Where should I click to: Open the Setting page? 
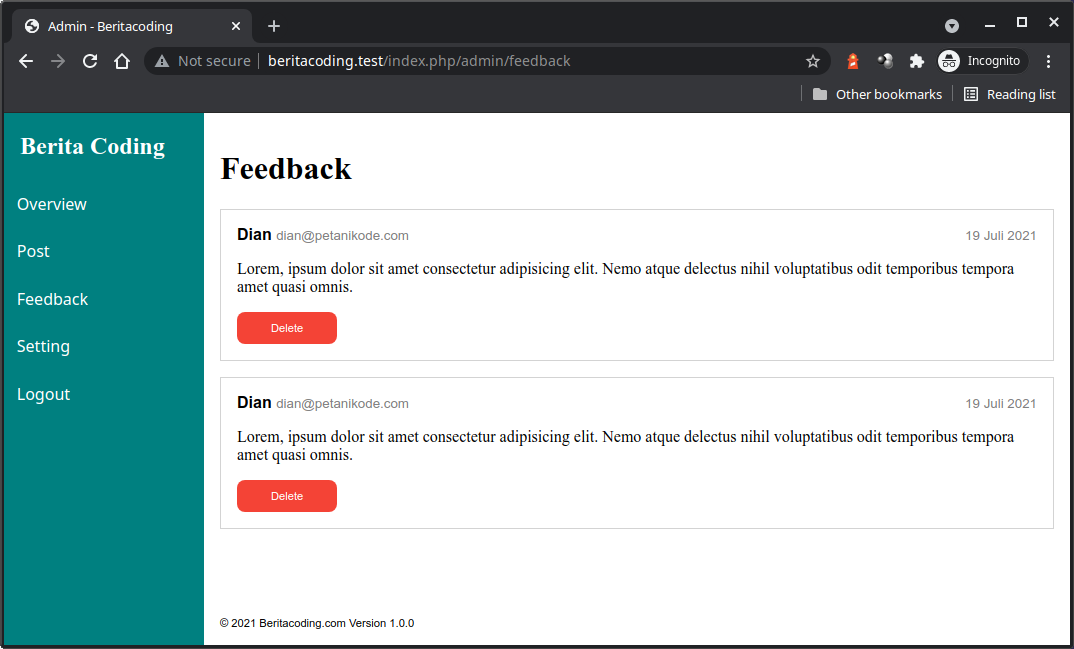pos(43,346)
